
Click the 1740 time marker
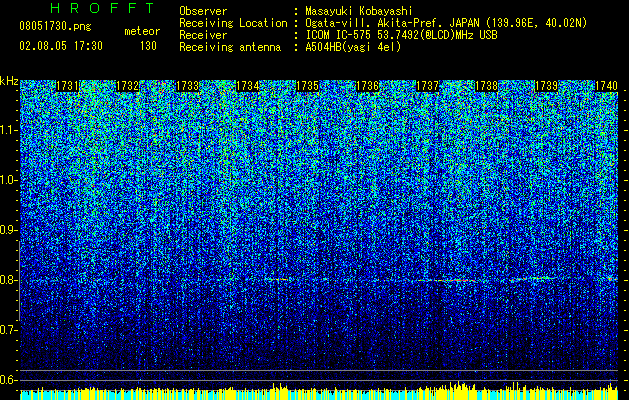[x=606, y=86]
